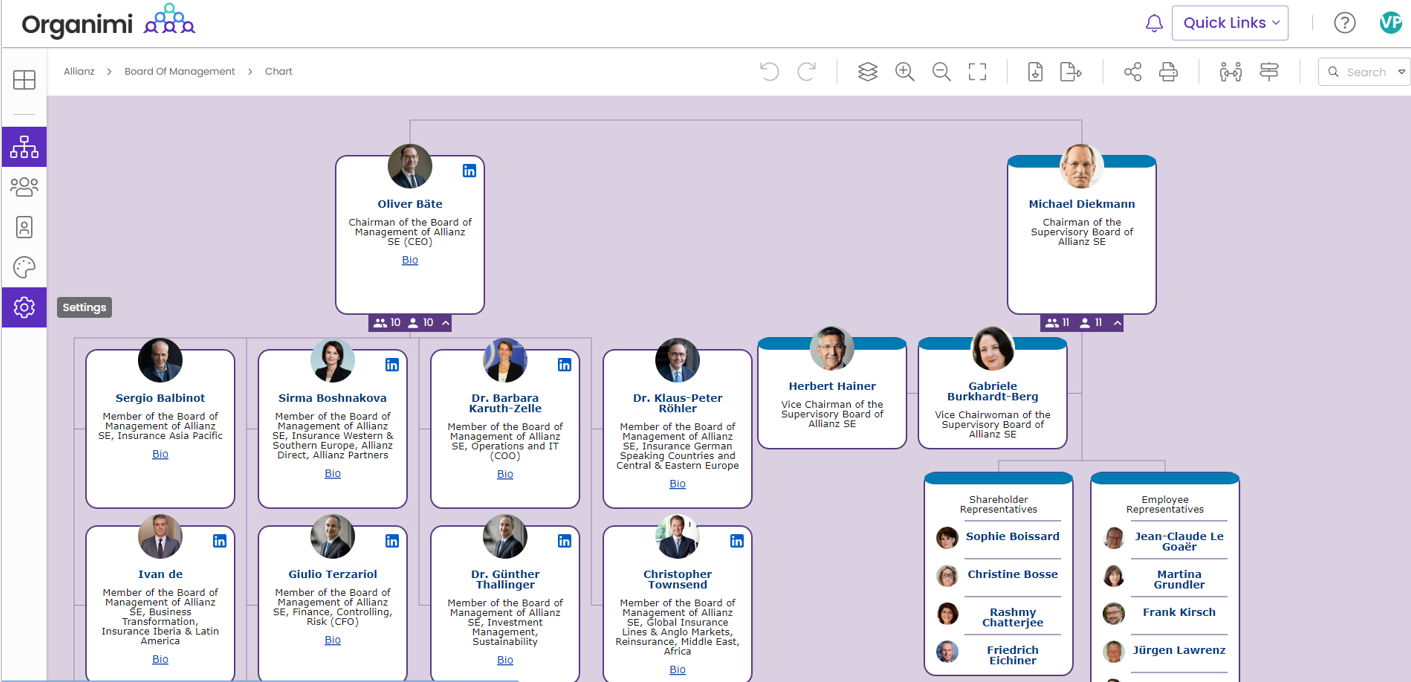Open the Settings gear icon in sidebar
This screenshot has height=682, width=1411.
24,307
